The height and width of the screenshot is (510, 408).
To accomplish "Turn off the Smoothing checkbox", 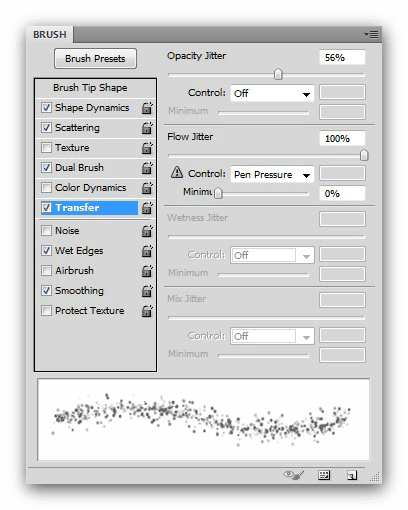I will [x=46, y=291].
